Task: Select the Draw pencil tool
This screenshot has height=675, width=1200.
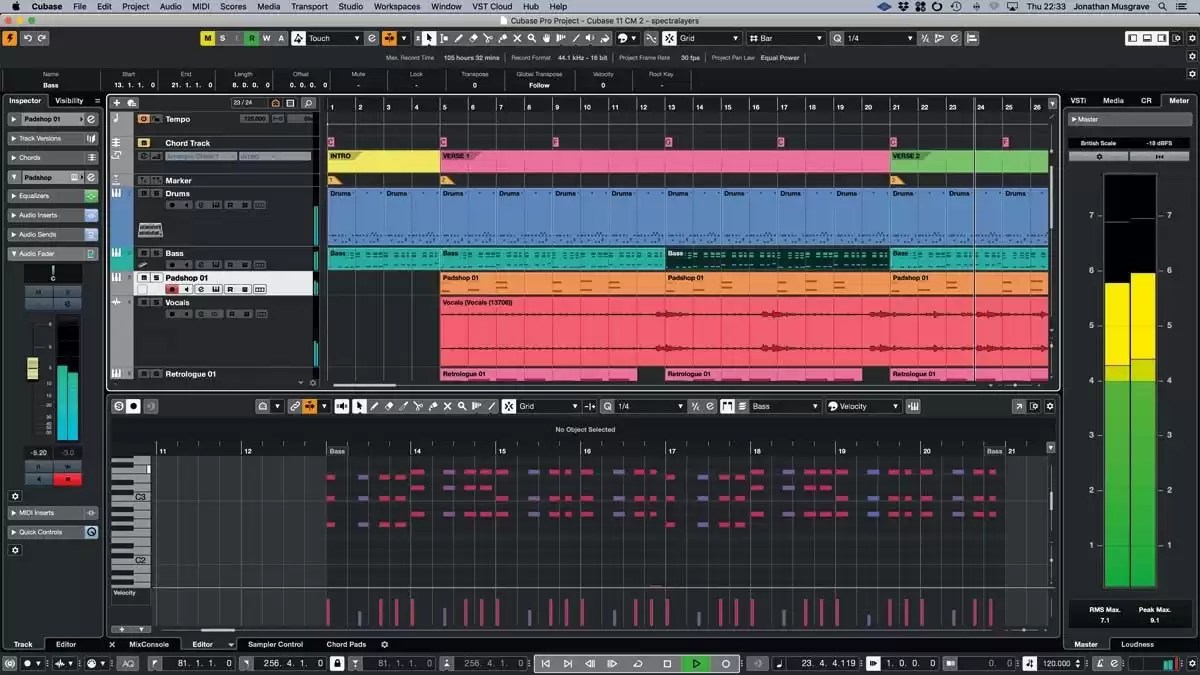Action: (458, 38)
